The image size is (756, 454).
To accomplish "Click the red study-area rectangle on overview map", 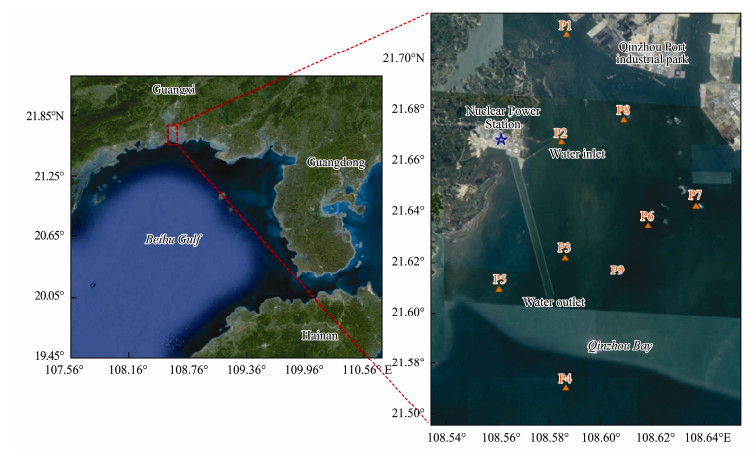I will tap(173, 134).
